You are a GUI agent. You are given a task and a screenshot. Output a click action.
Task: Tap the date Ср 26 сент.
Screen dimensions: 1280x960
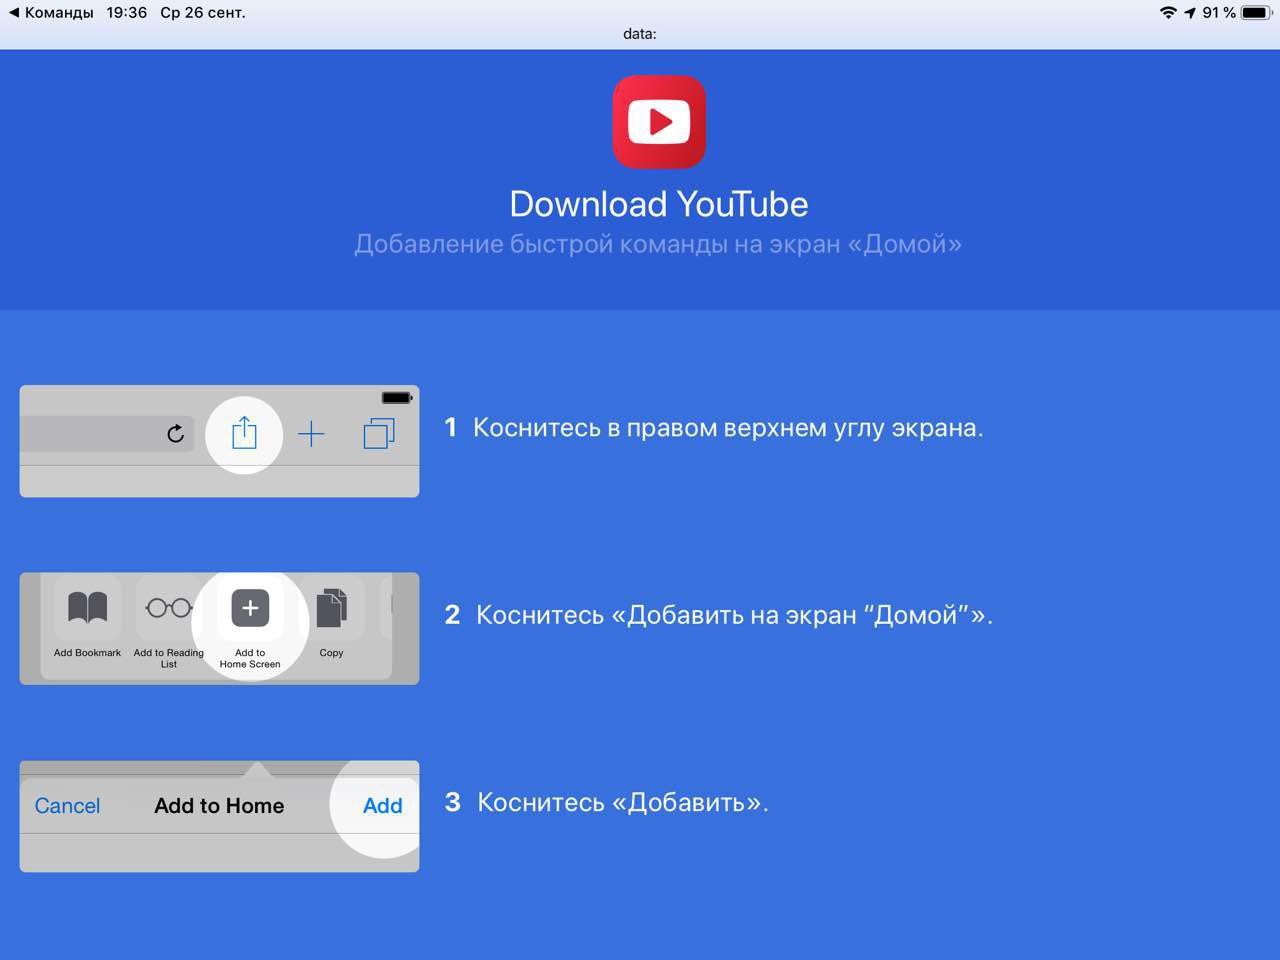pyautogui.click(x=203, y=13)
